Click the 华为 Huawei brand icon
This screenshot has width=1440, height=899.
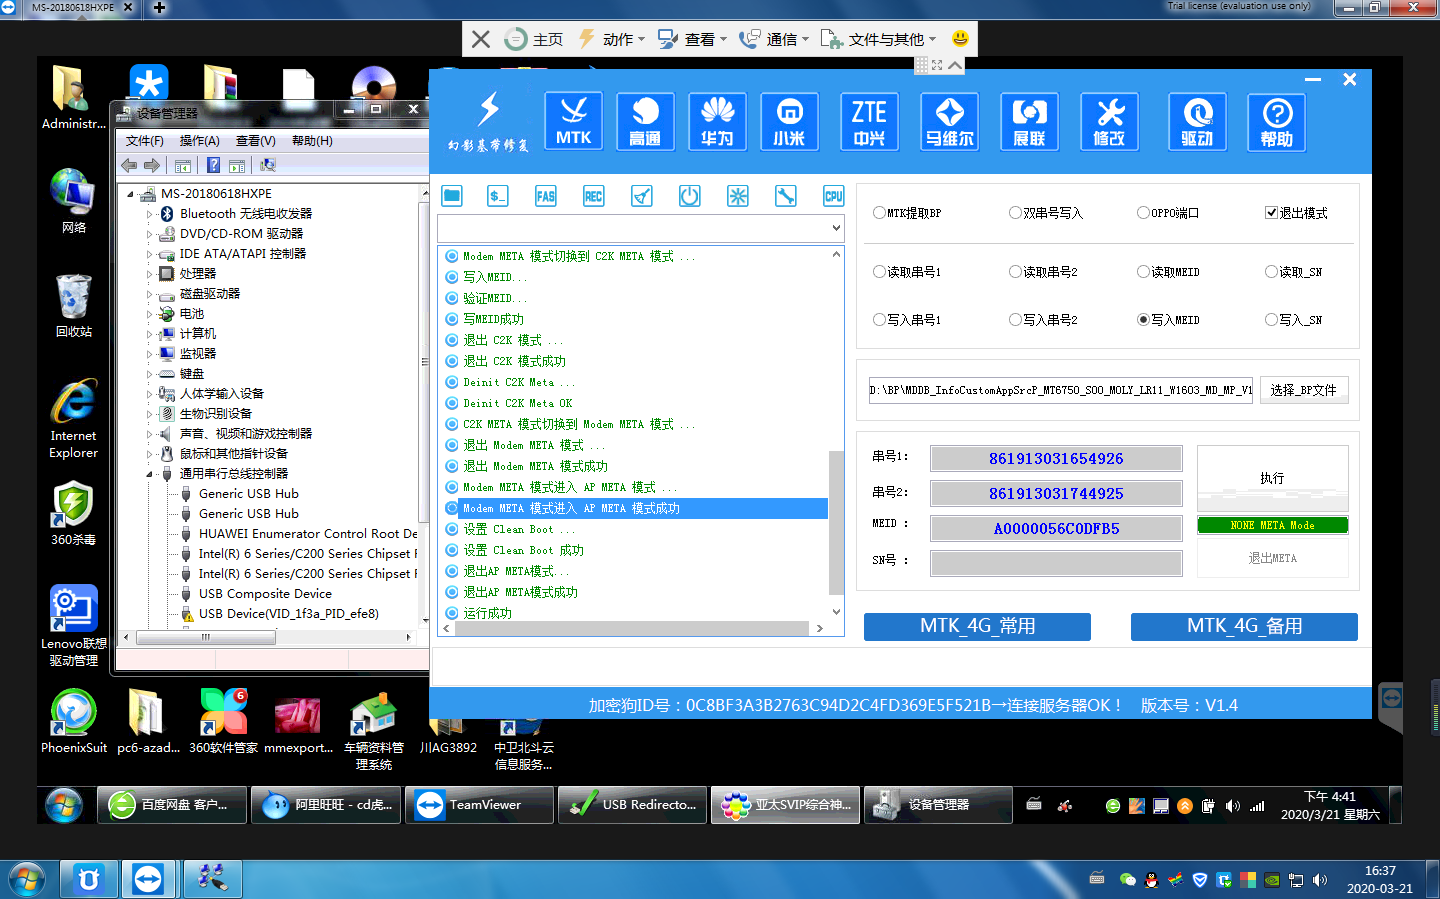coord(717,121)
